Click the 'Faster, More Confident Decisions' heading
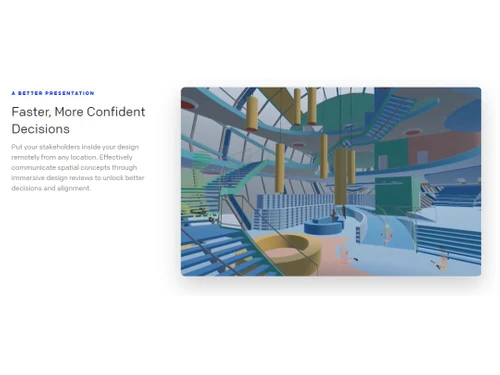Image resolution: width=500 pixels, height=375 pixels. (x=78, y=120)
